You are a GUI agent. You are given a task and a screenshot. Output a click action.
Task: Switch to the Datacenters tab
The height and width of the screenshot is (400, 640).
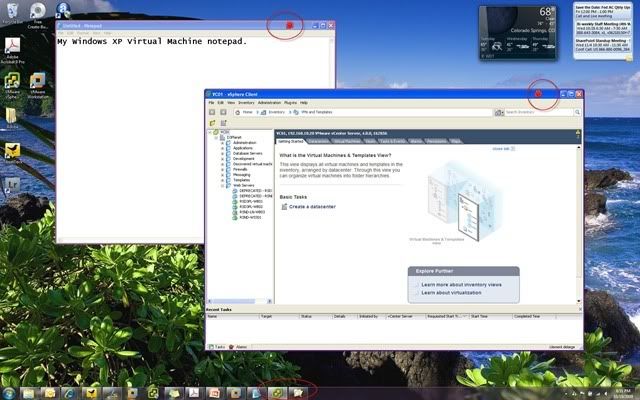click(318, 141)
